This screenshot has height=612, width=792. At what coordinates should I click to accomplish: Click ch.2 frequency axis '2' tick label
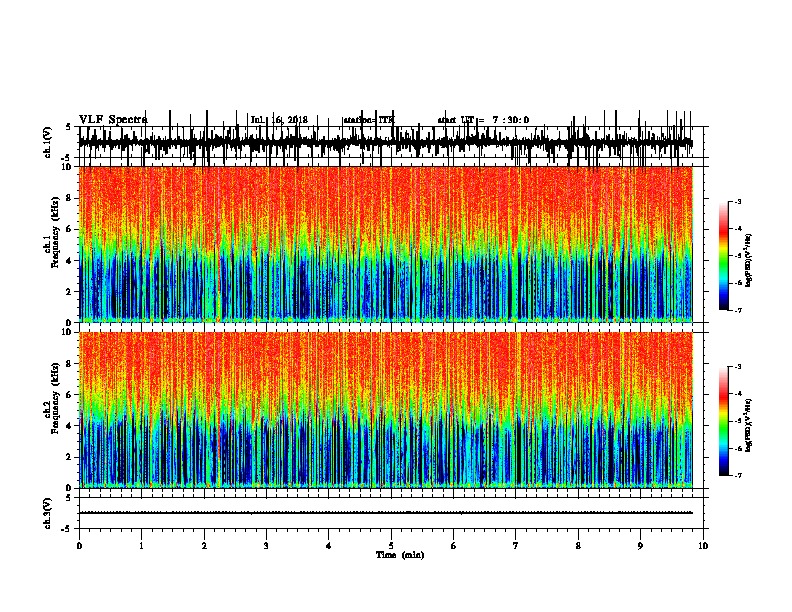point(70,457)
